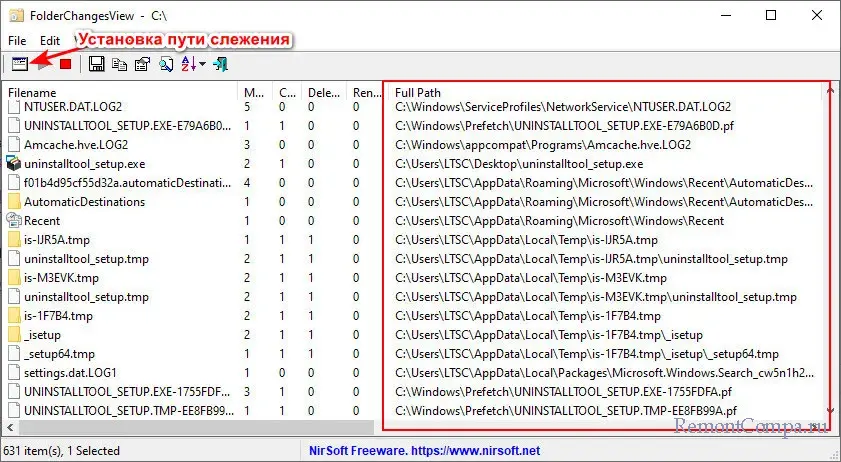841x462 pixels.
Task: Open the Edit menu
Action: (x=50, y=40)
